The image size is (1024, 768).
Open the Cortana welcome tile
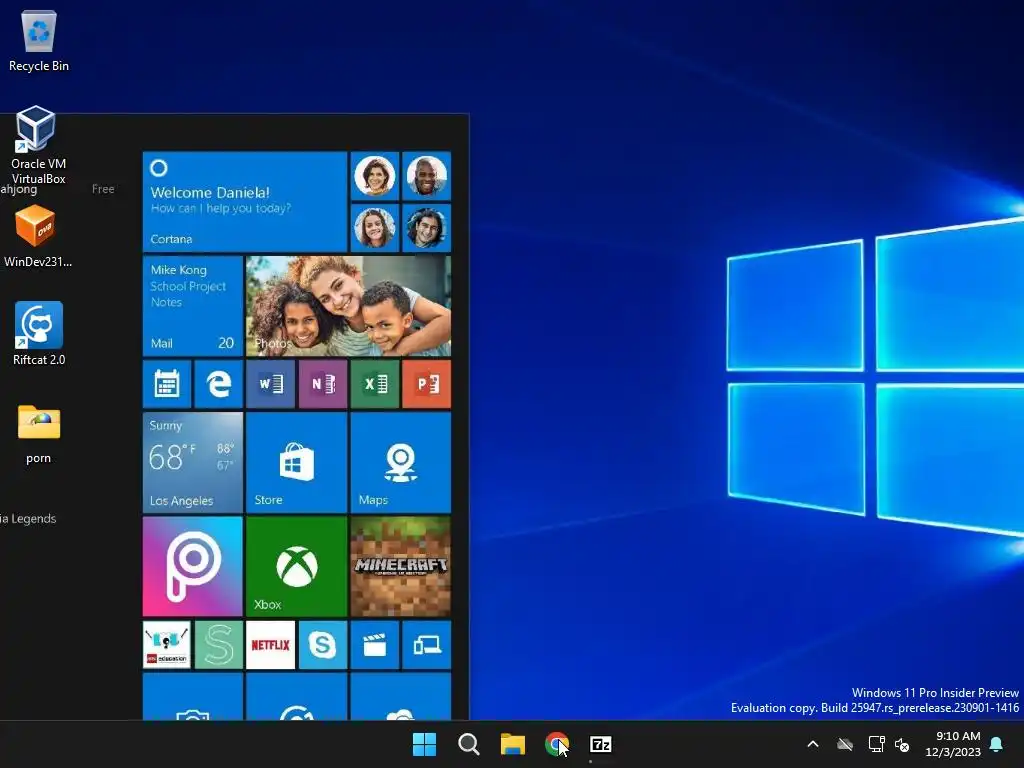tap(245, 202)
